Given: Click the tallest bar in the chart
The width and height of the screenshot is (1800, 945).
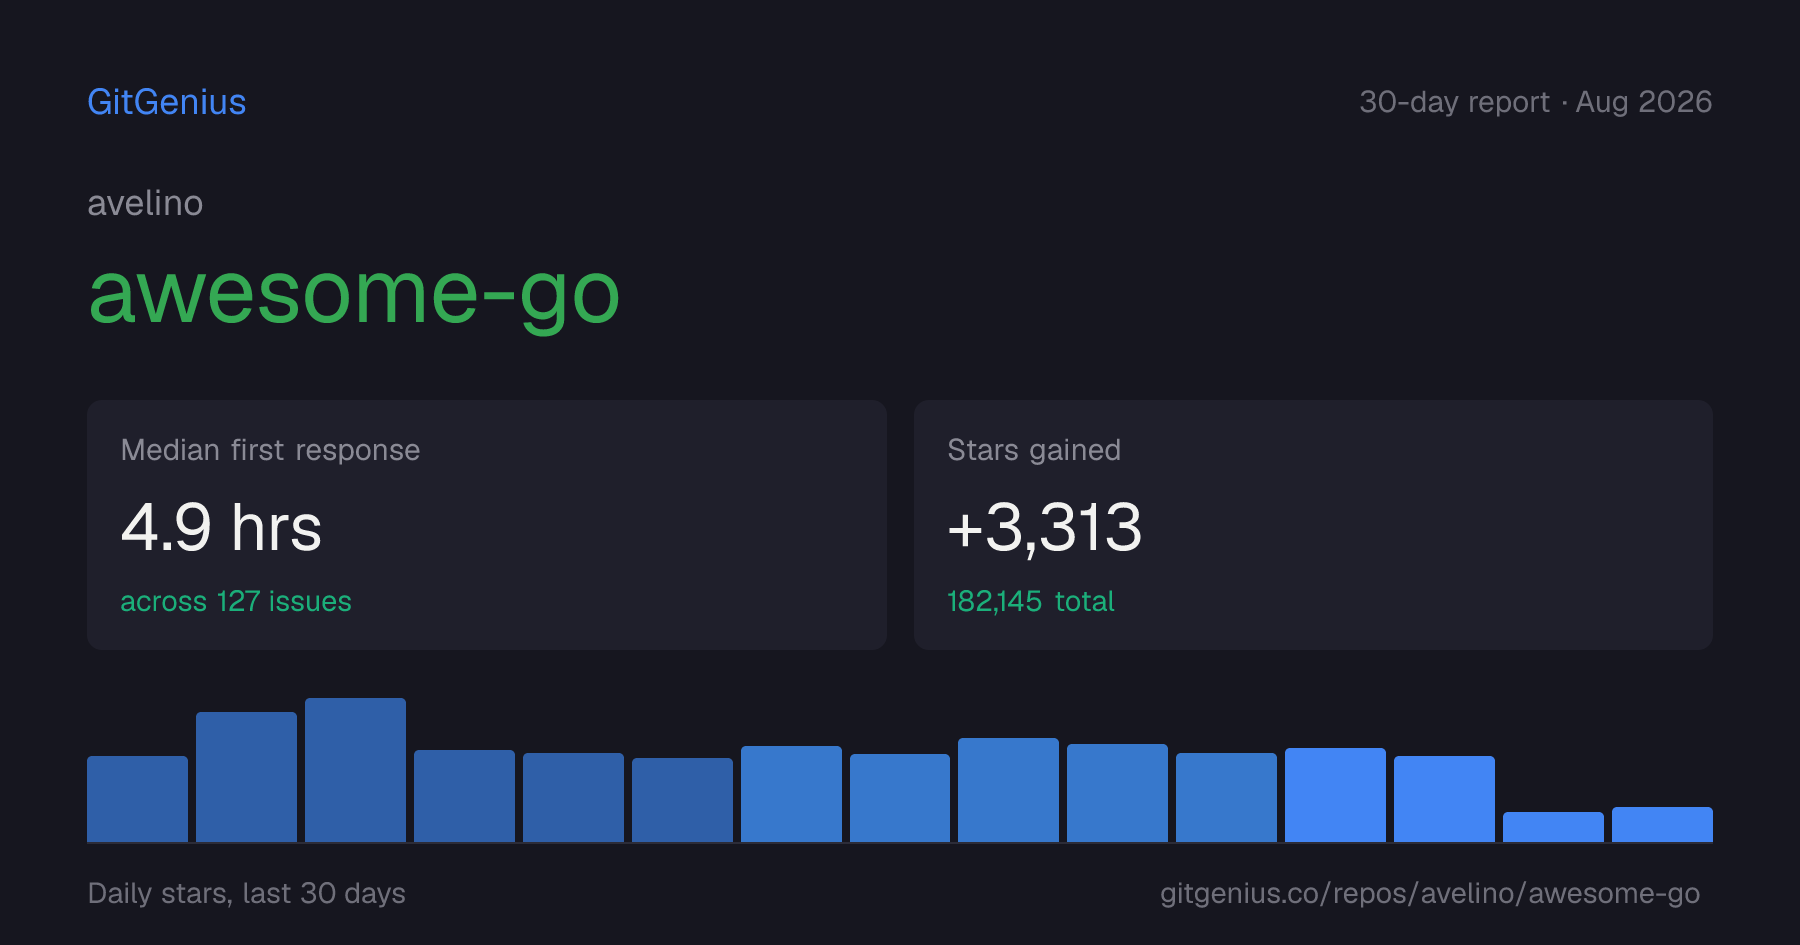Looking at the screenshot, I should click(x=355, y=770).
